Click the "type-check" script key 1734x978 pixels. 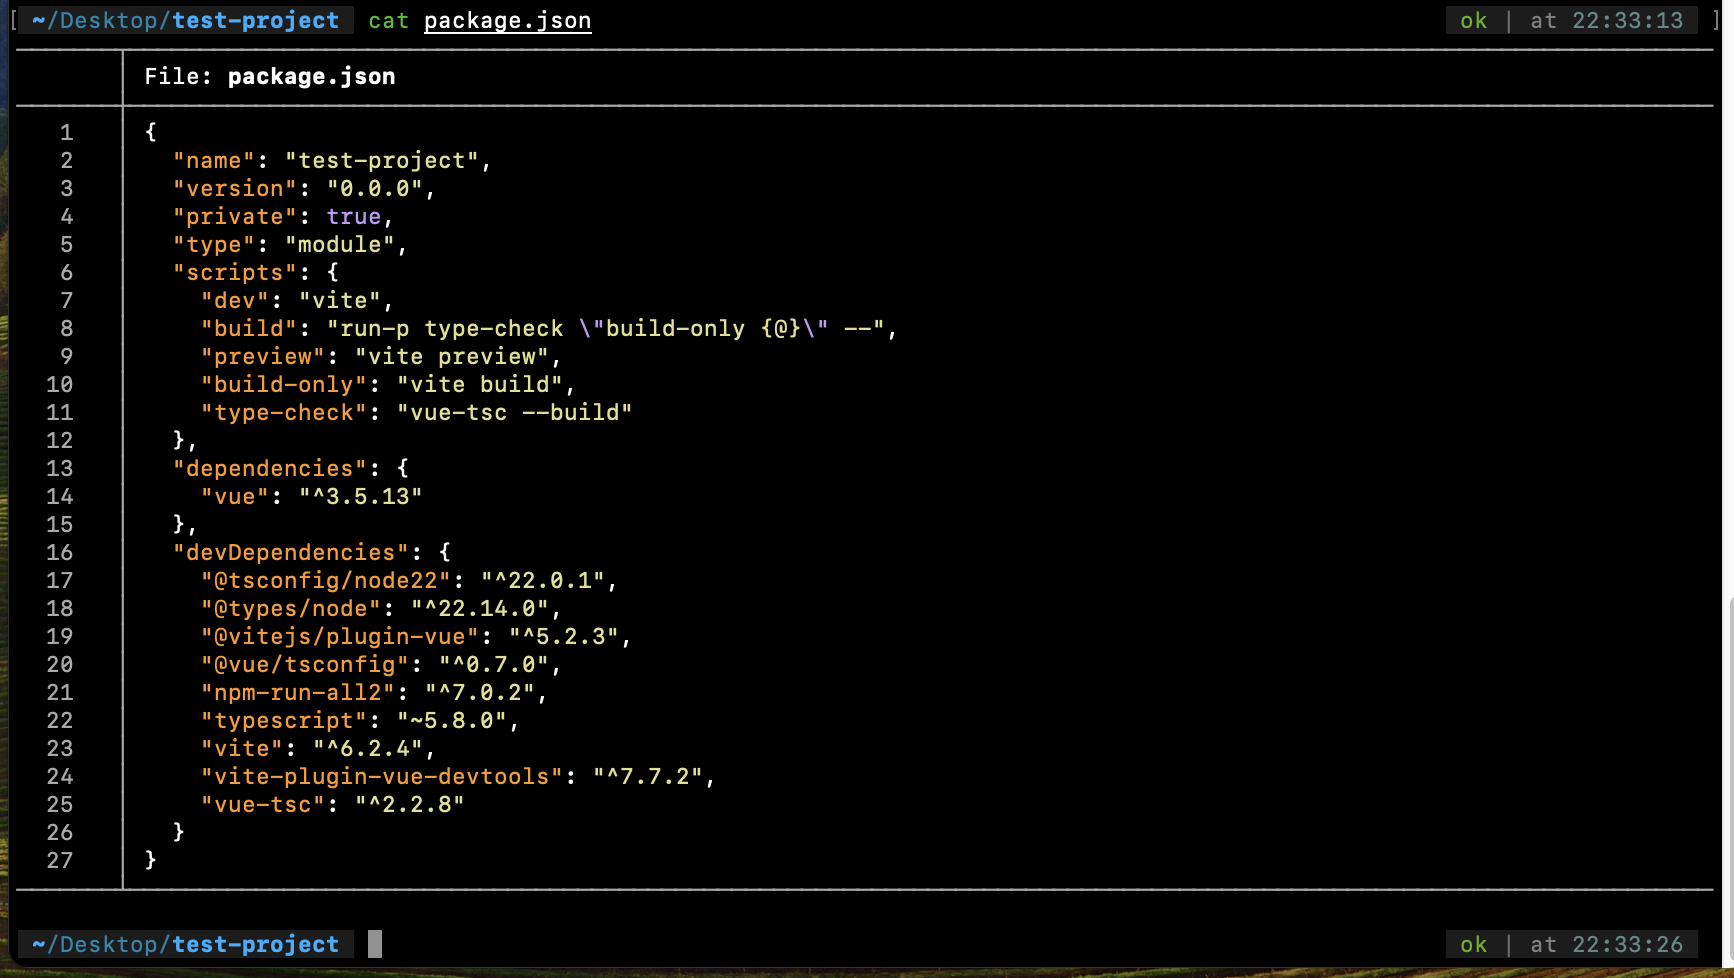(x=284, y=413)
